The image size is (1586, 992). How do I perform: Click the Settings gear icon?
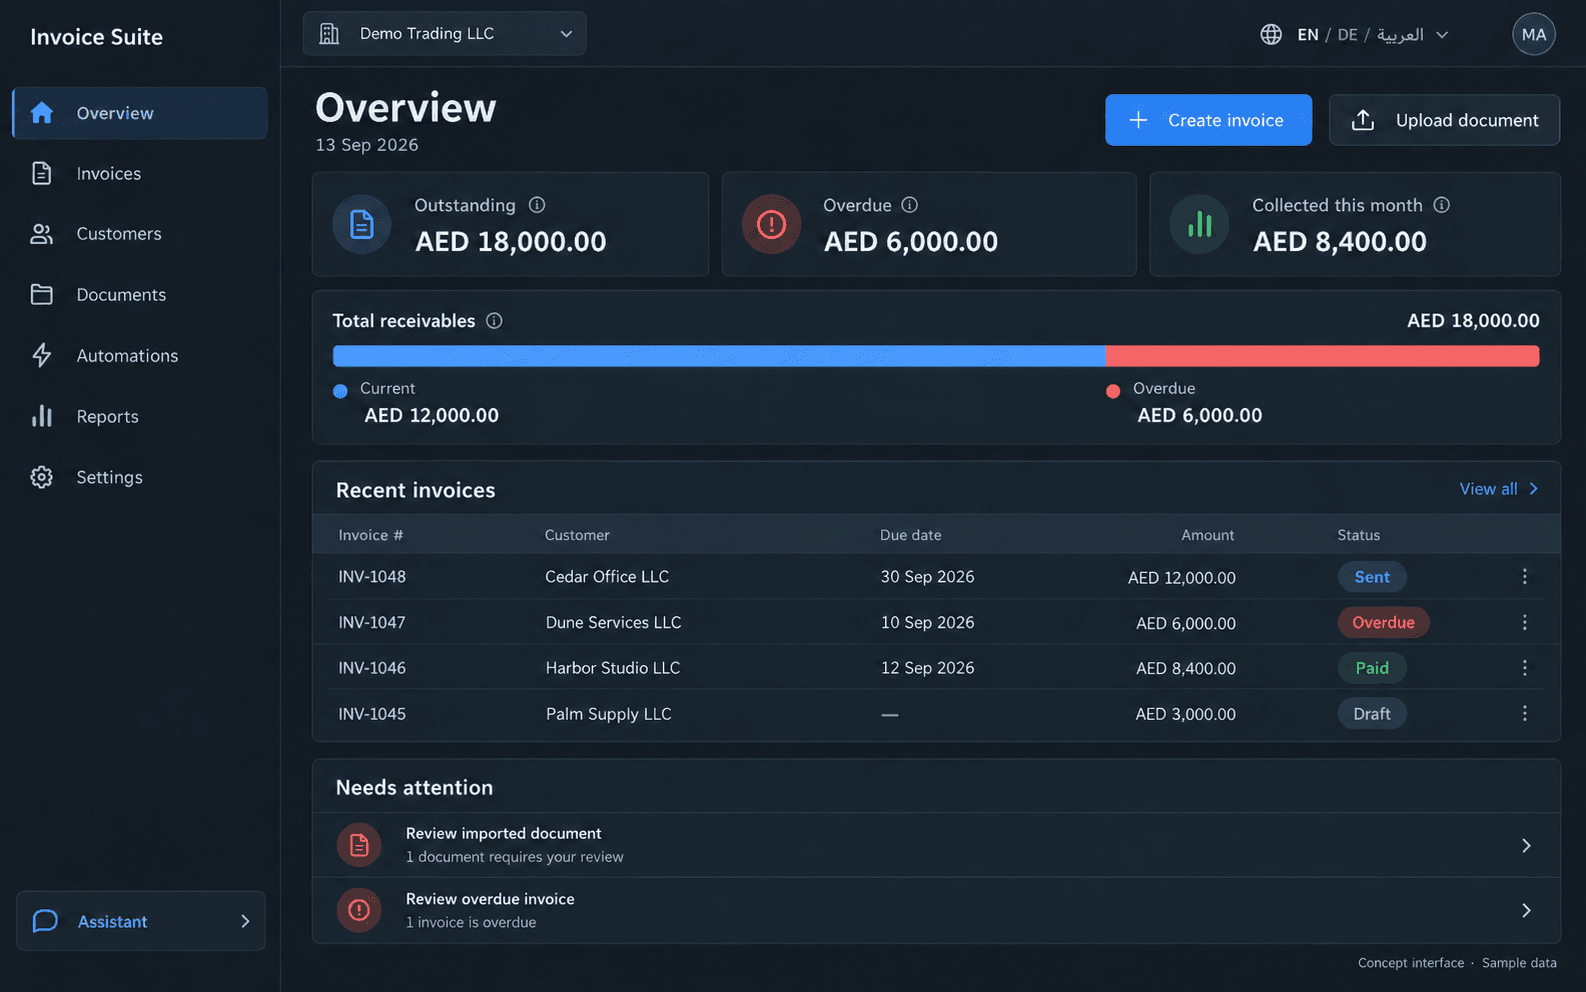point(41,477)
